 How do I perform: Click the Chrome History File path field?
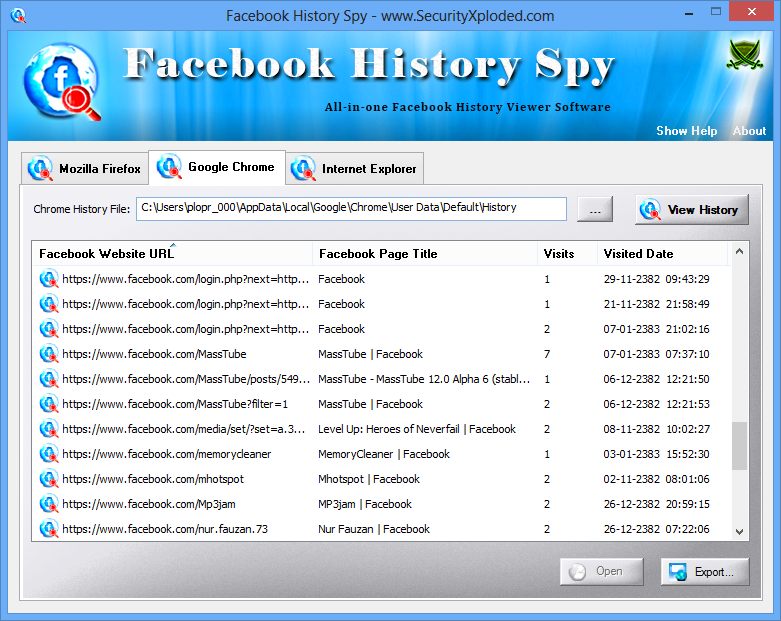coord(351,208)
